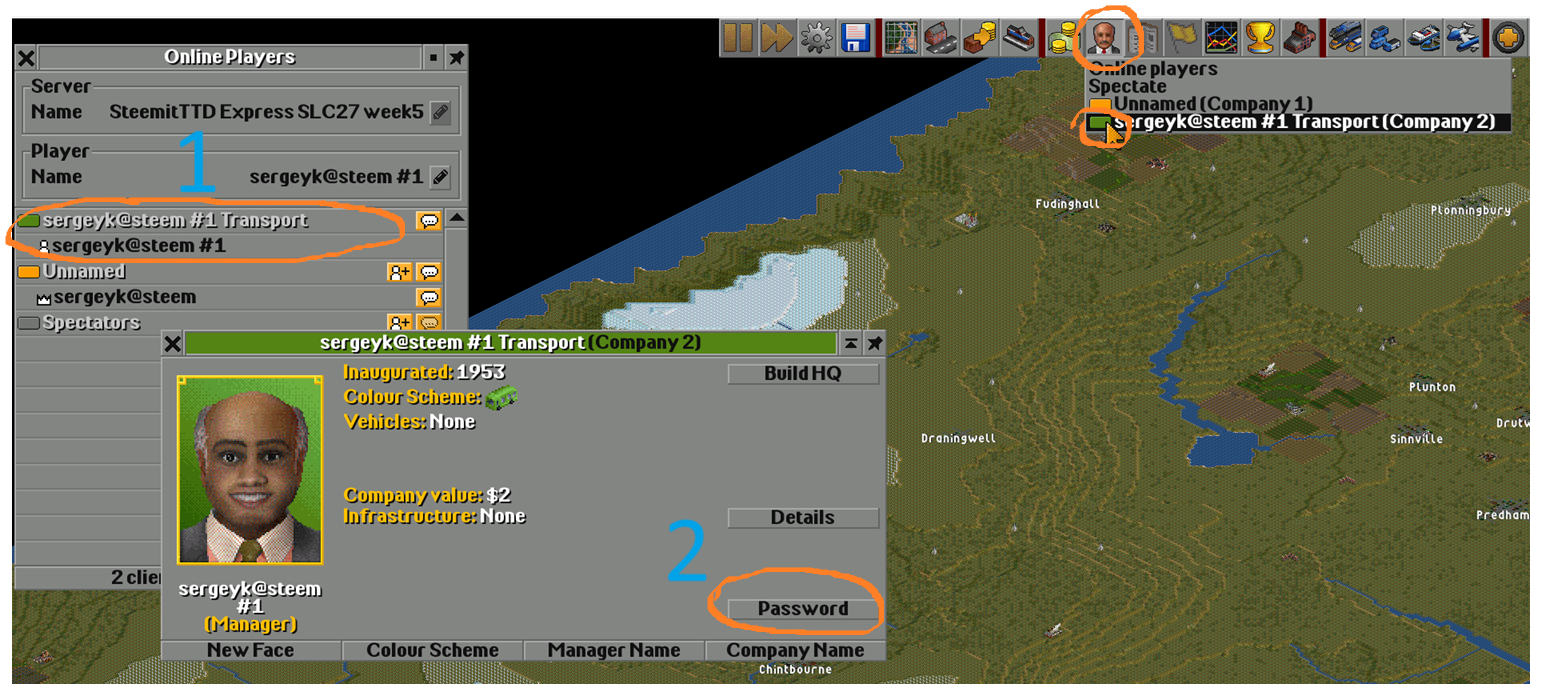Click the Plunton town label
Image resolution: width=1542 pixels, height=693 pixels.
(1432, 387)
